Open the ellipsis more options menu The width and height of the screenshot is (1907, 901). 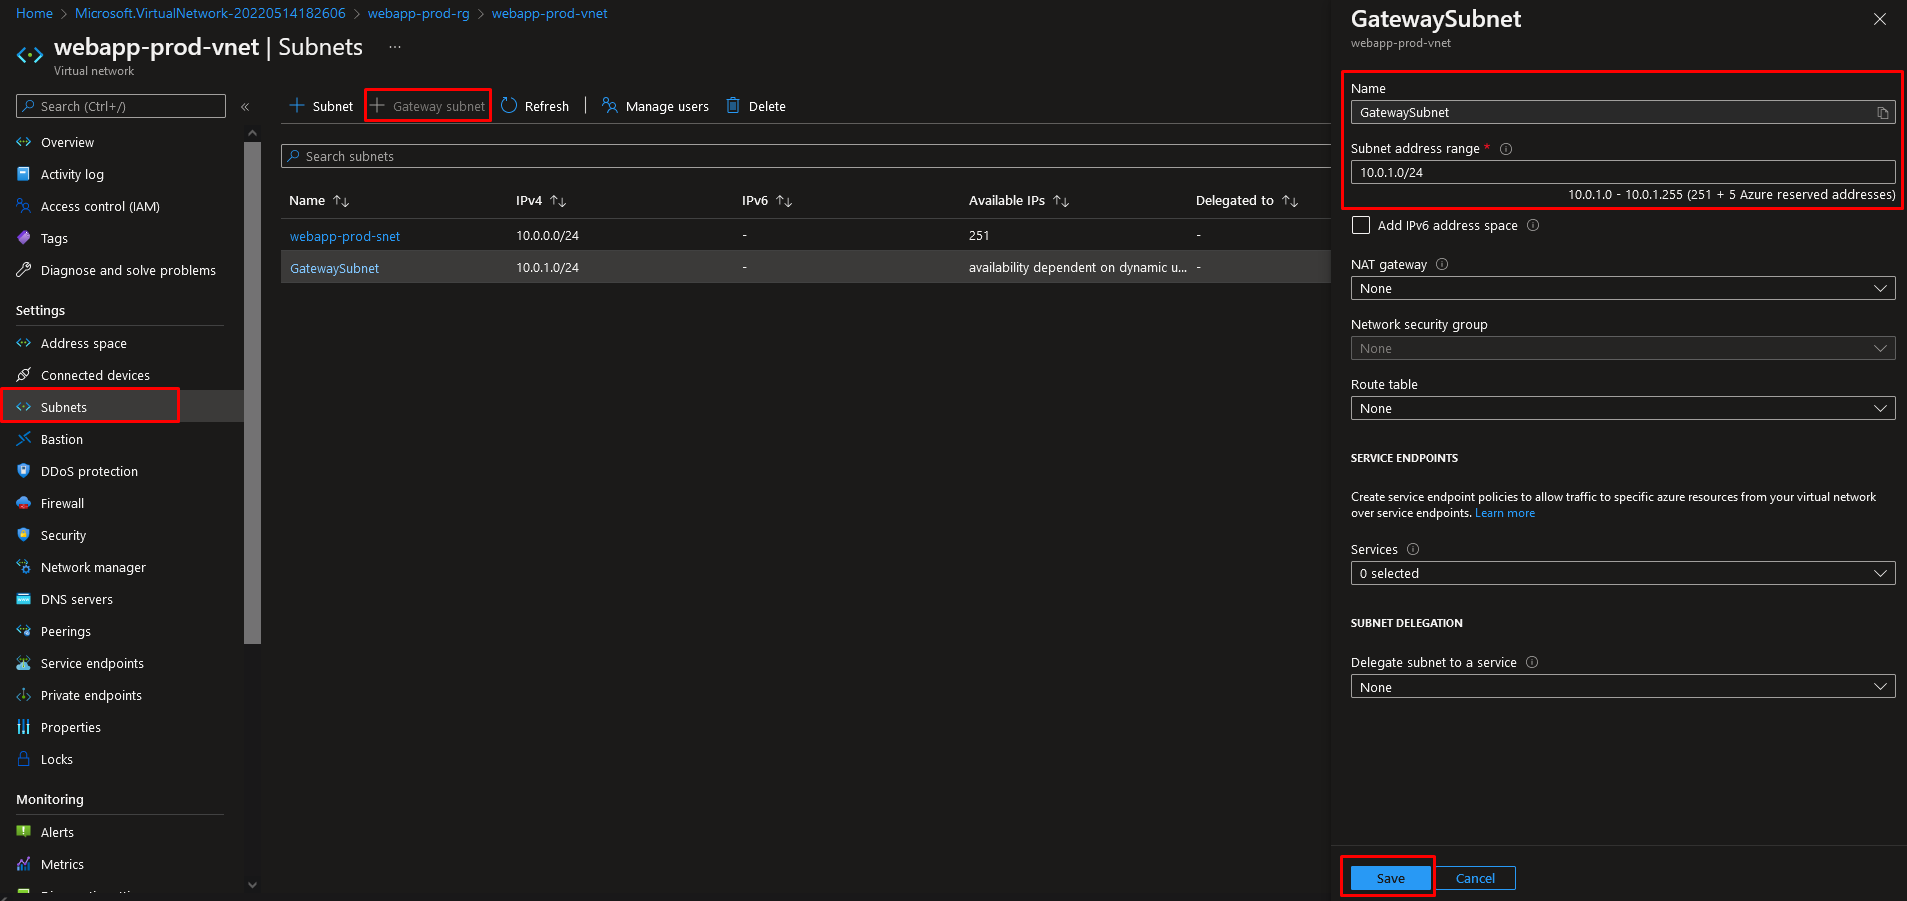(395, 47)
